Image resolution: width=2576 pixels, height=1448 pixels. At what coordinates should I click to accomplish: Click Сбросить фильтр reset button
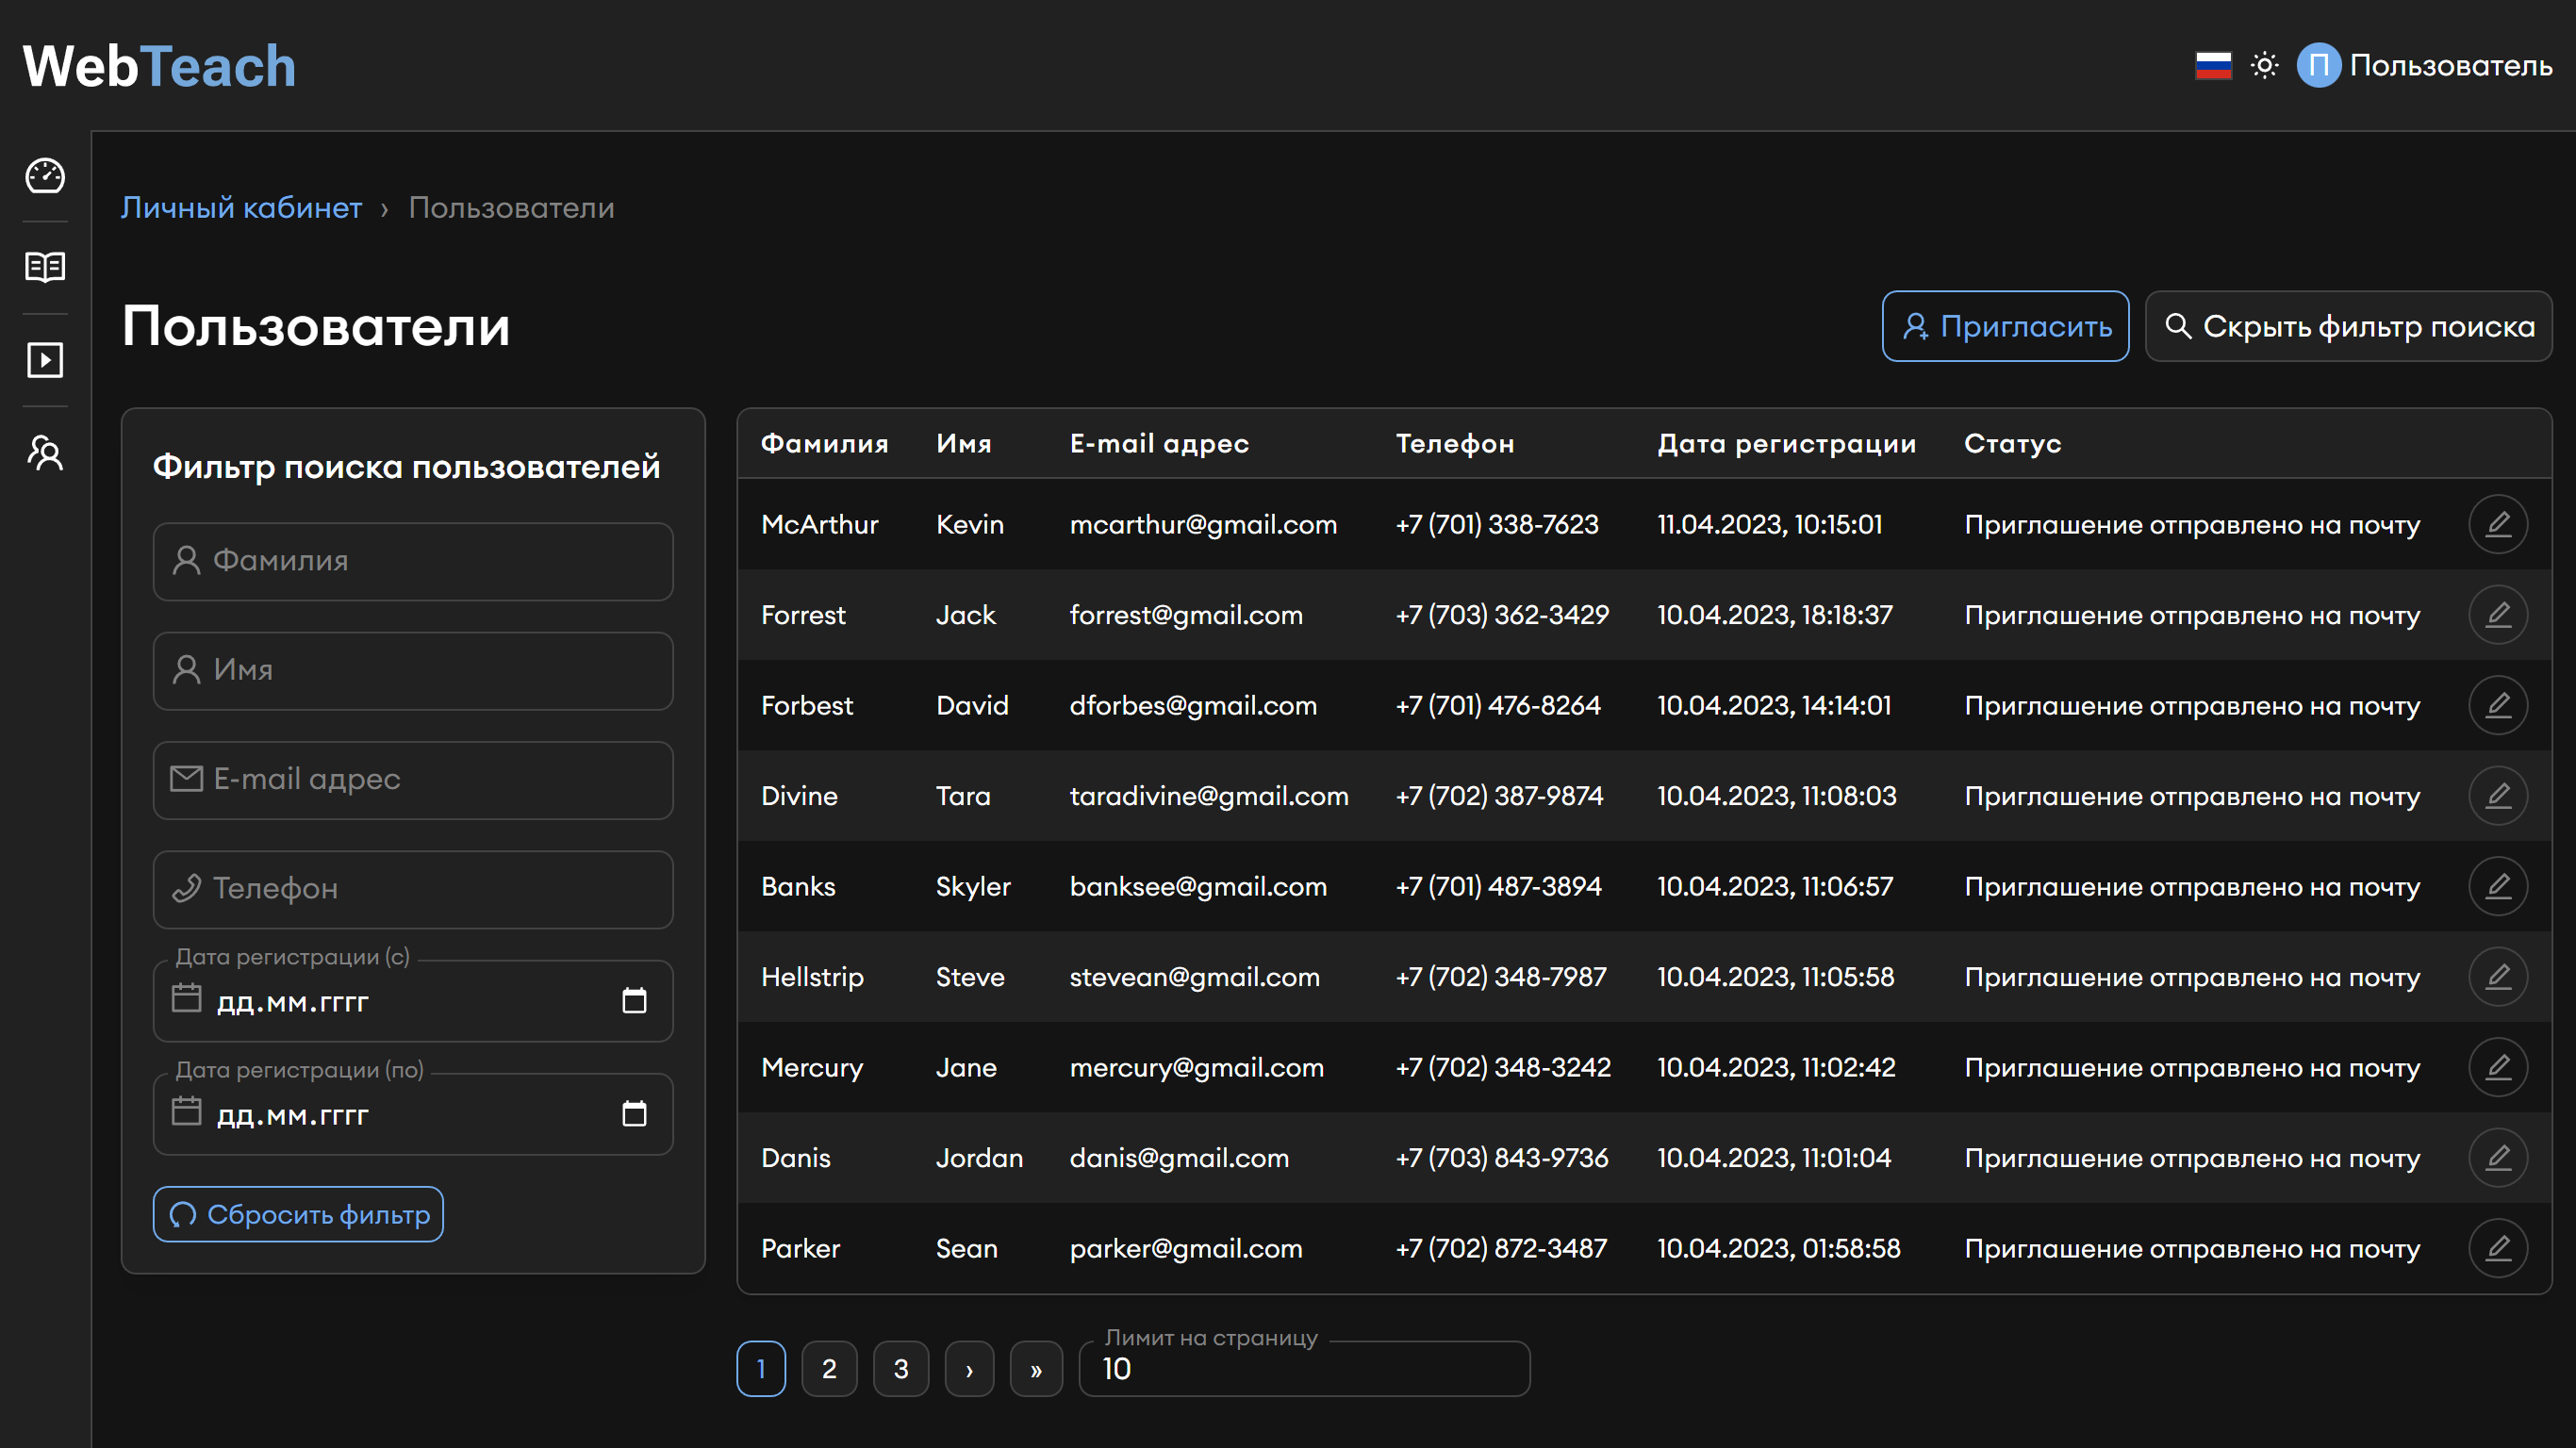click(x=298, y=1214)
